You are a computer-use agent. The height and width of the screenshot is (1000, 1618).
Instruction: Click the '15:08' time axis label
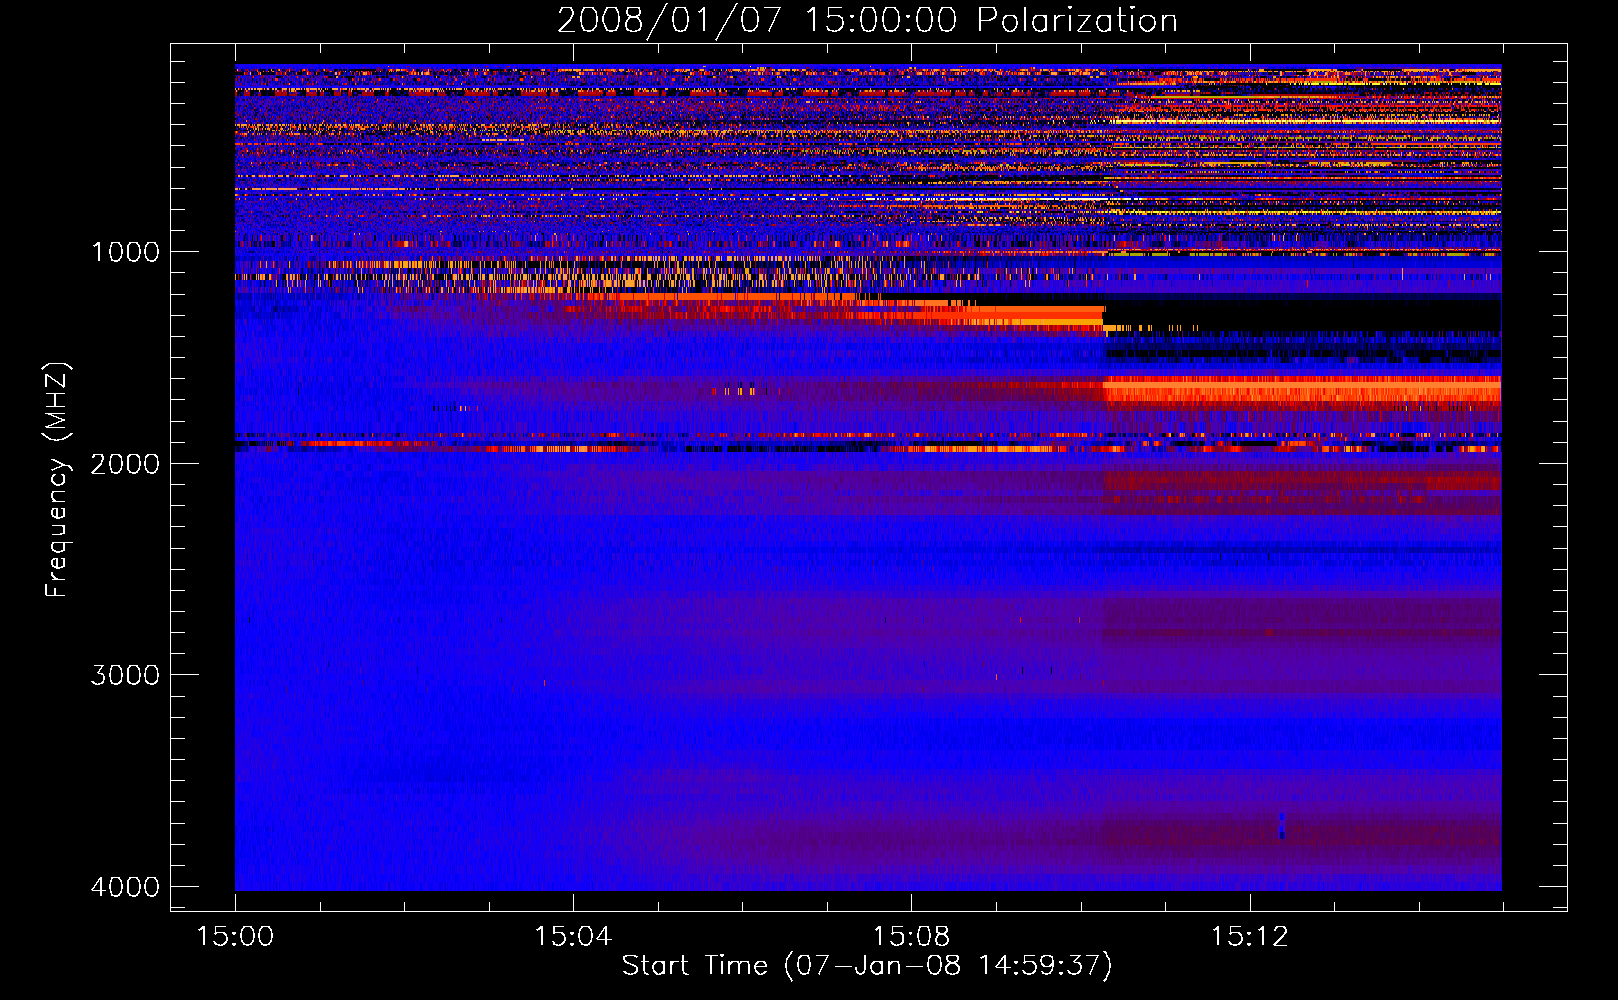(911, 937)
